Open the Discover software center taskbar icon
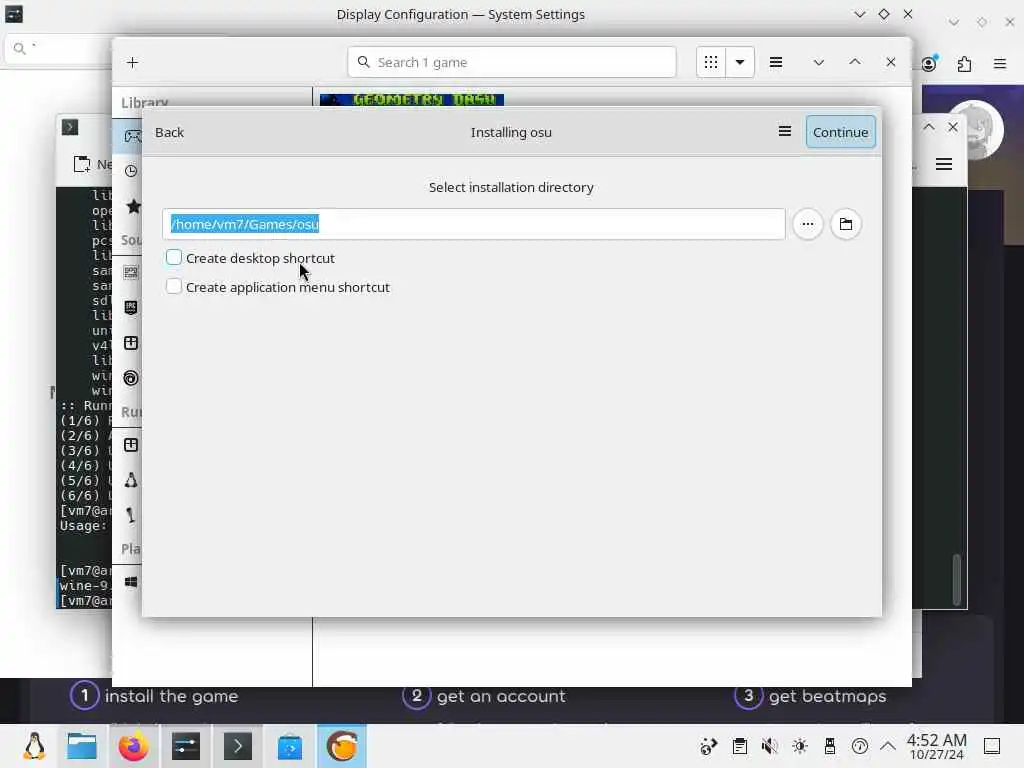Screen dimensions: 1024x768 coord(290,746)
